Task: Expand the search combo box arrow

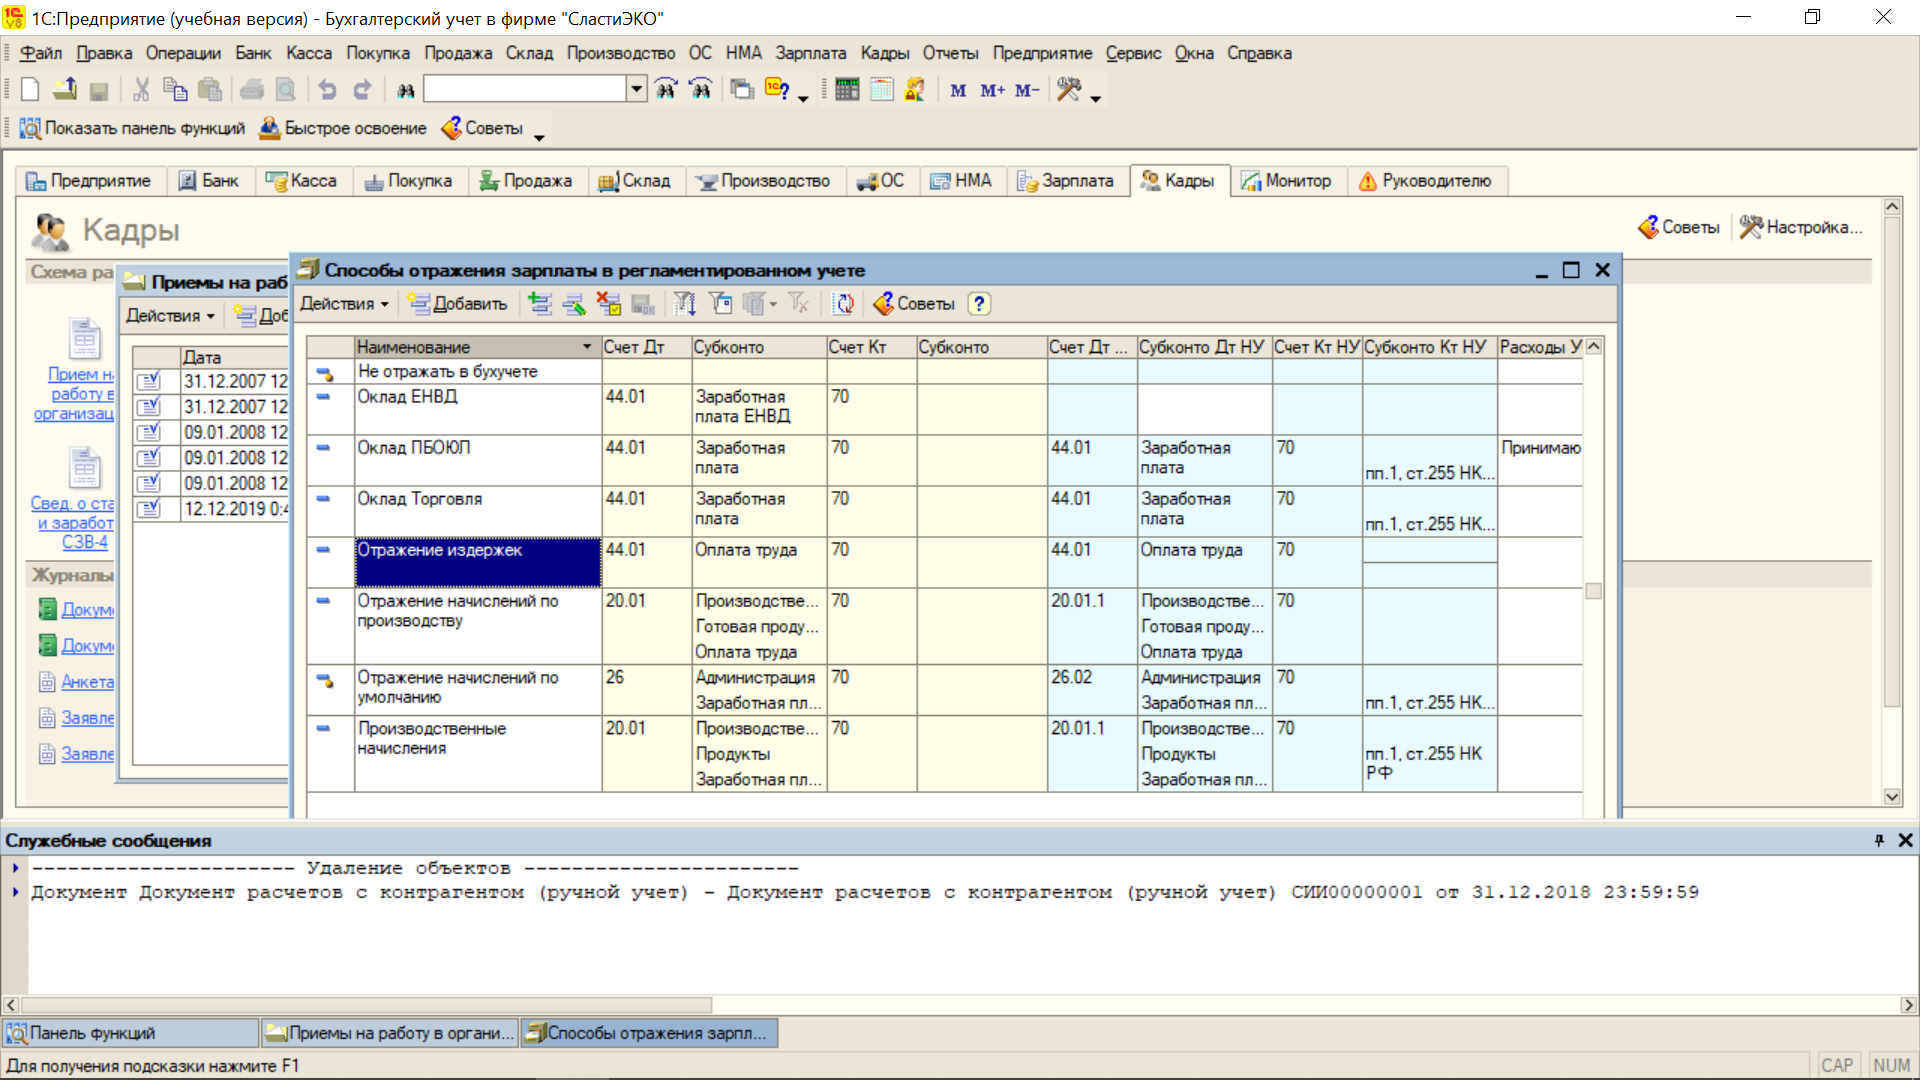Action: 637,89
